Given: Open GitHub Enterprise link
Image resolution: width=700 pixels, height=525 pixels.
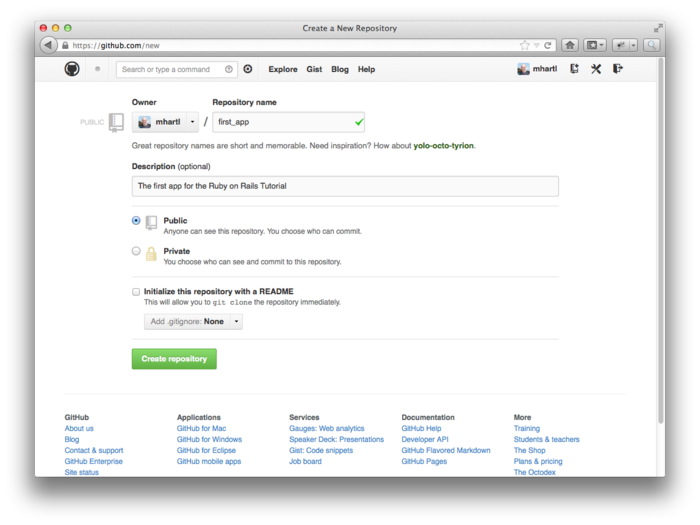Looking at the screenshot, I should tap(93, 461).
